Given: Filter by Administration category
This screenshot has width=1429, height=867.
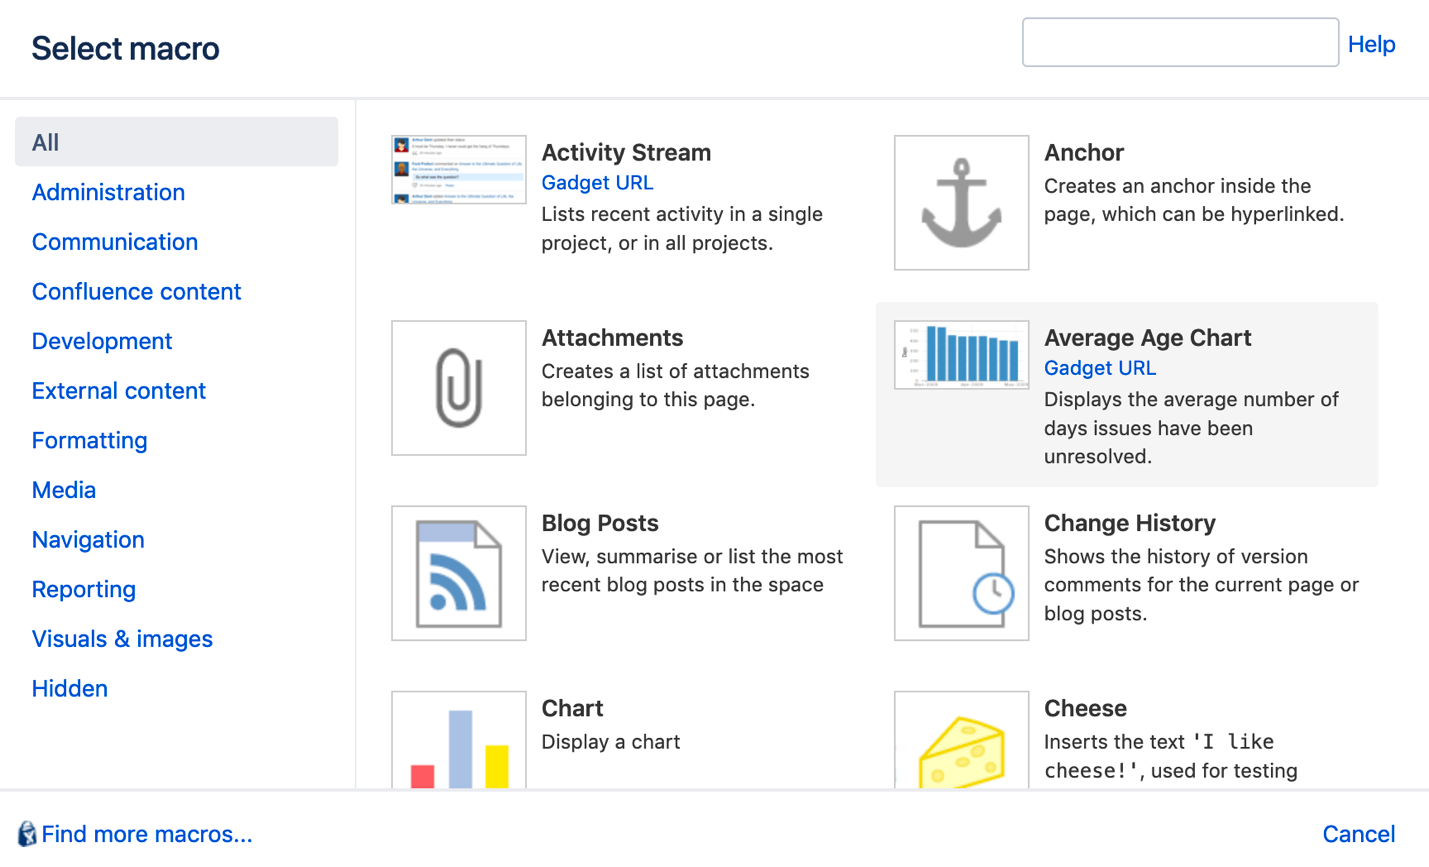Looking at the screenshot, I should 108,192.
